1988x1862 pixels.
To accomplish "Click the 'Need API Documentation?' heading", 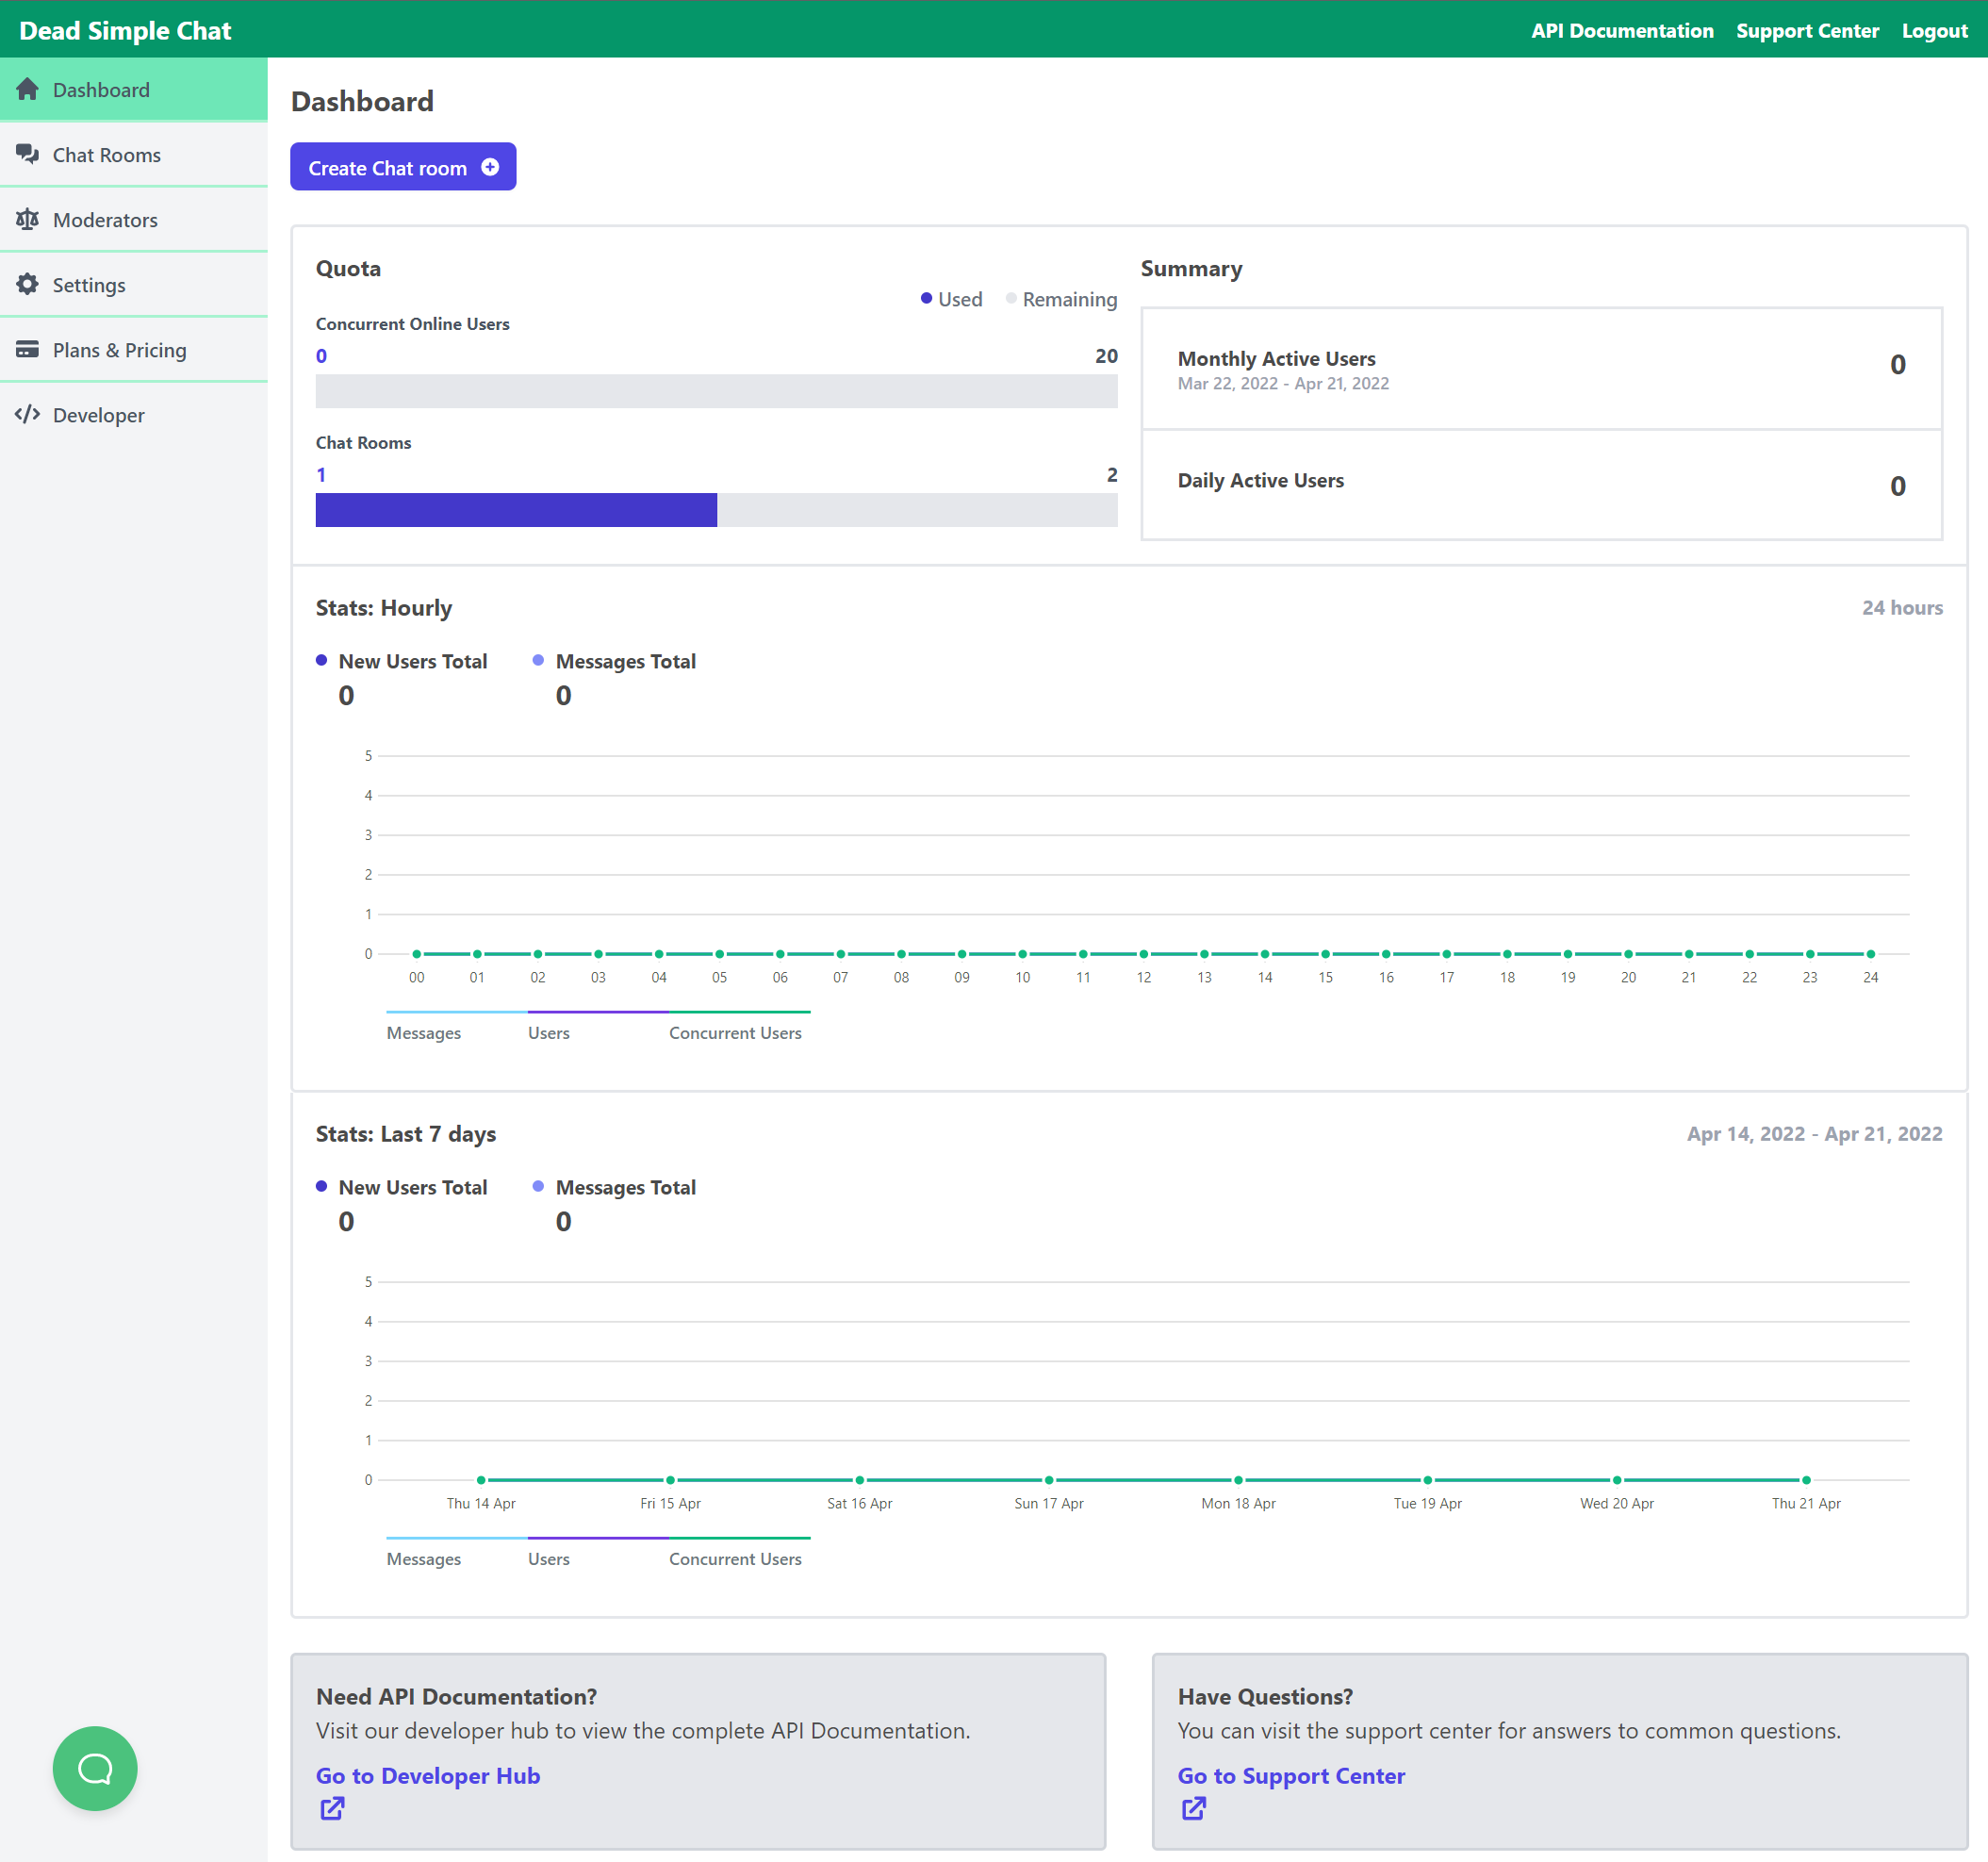I will (x=456, y=1696).
